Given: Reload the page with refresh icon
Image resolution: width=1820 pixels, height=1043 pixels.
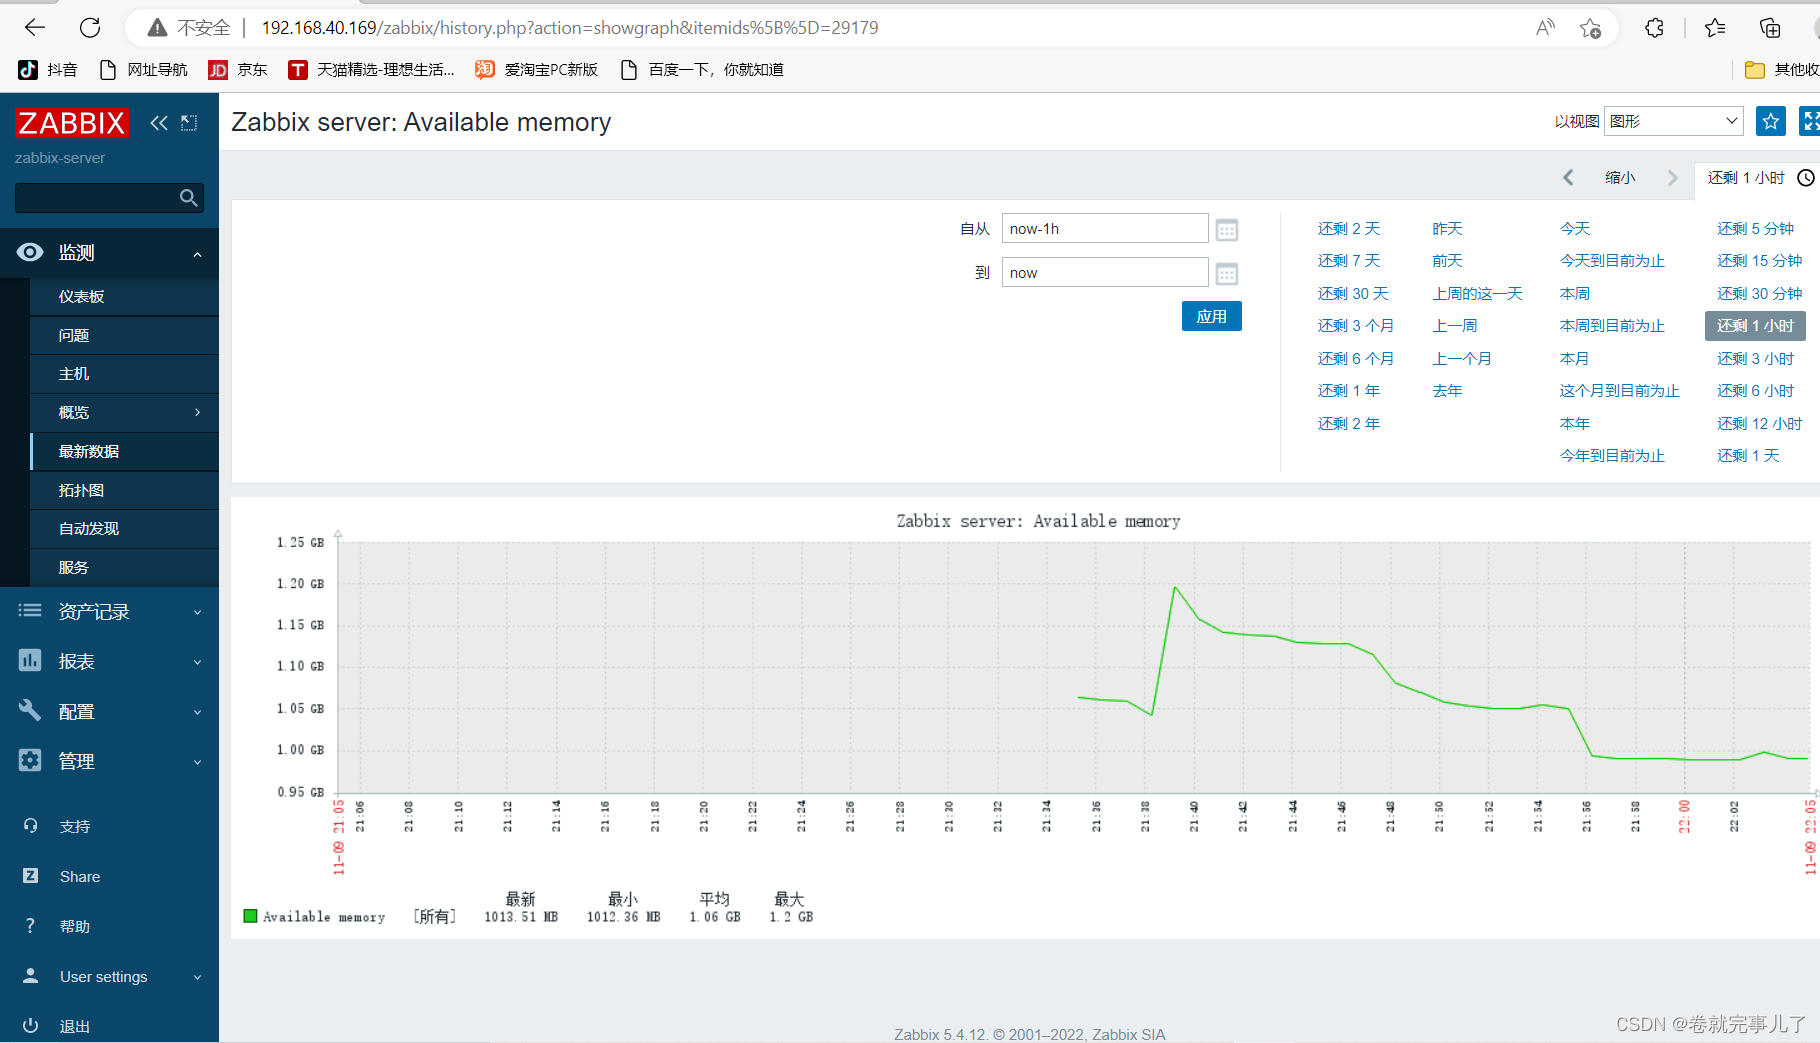Looking at the screenshot, I should tap(90, 28).
